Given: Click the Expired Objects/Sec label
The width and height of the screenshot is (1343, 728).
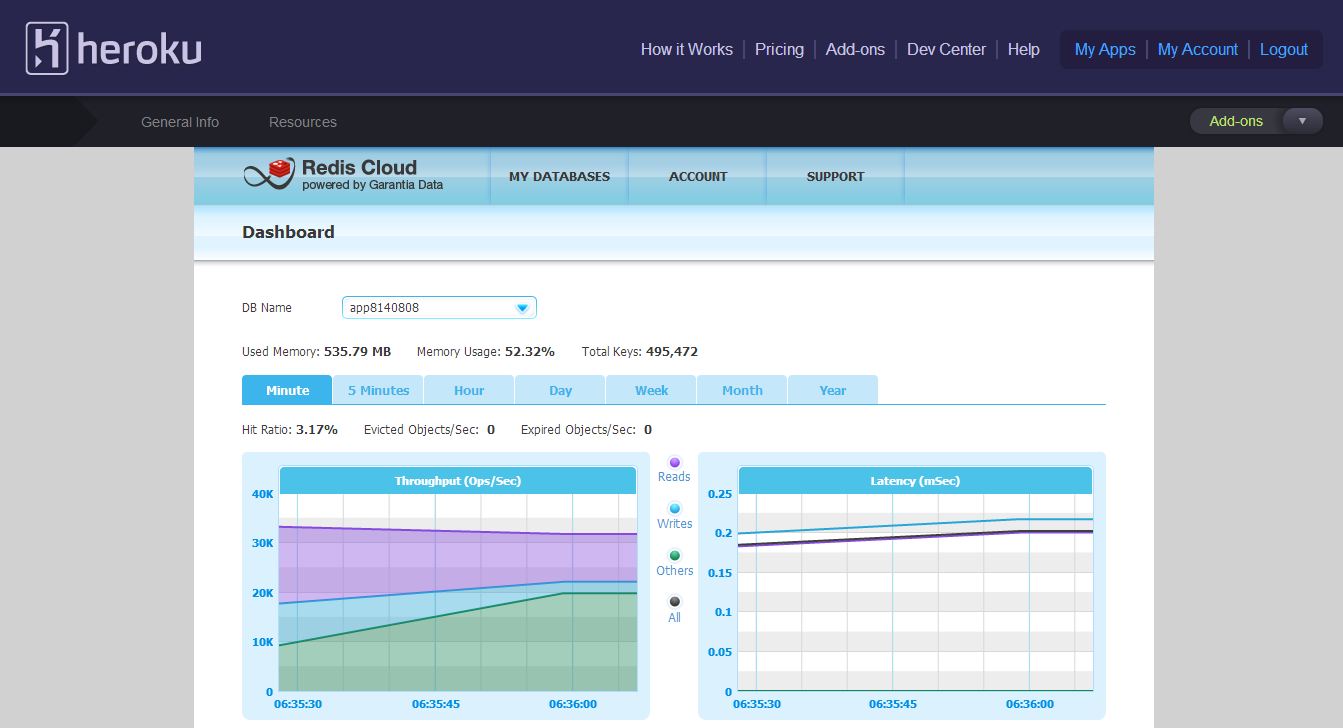Looking at the screenshot, I should [x=578, y=430].
